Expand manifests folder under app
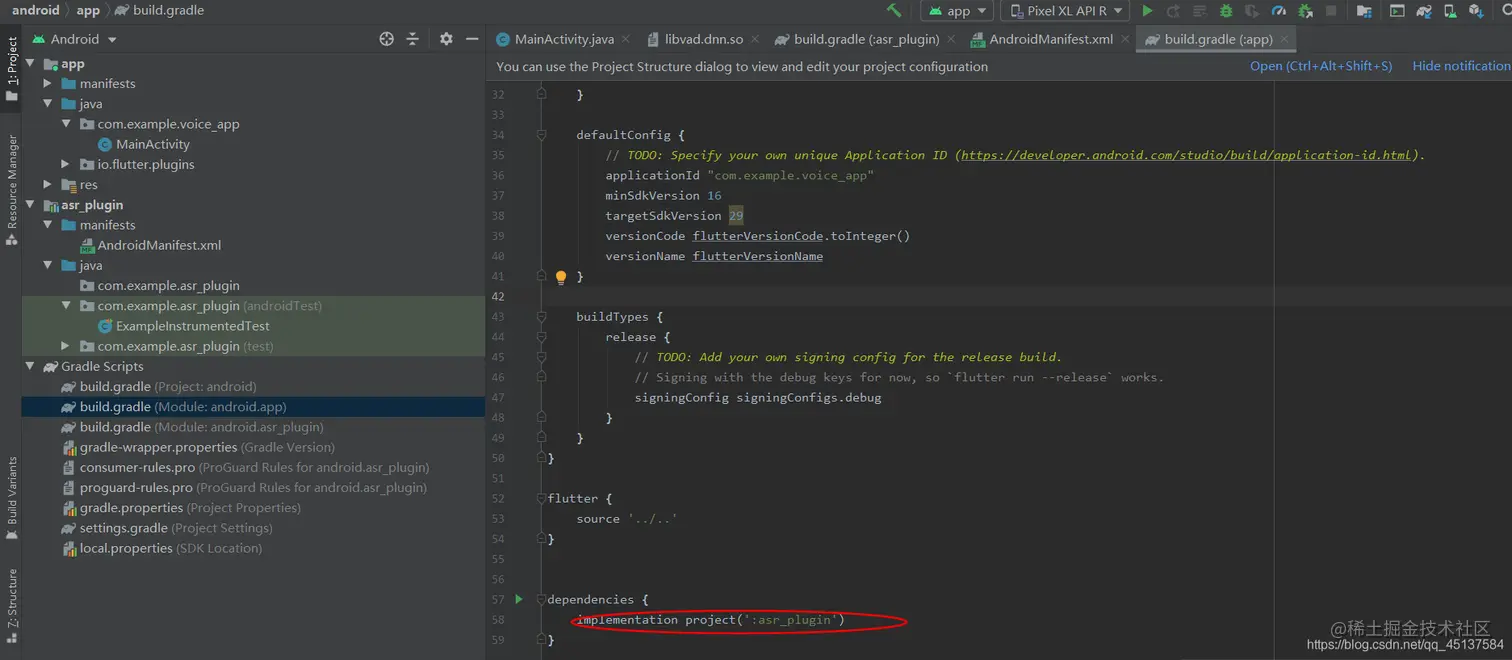The width and height of the screenshot is (1512, 660). point(48,84)
